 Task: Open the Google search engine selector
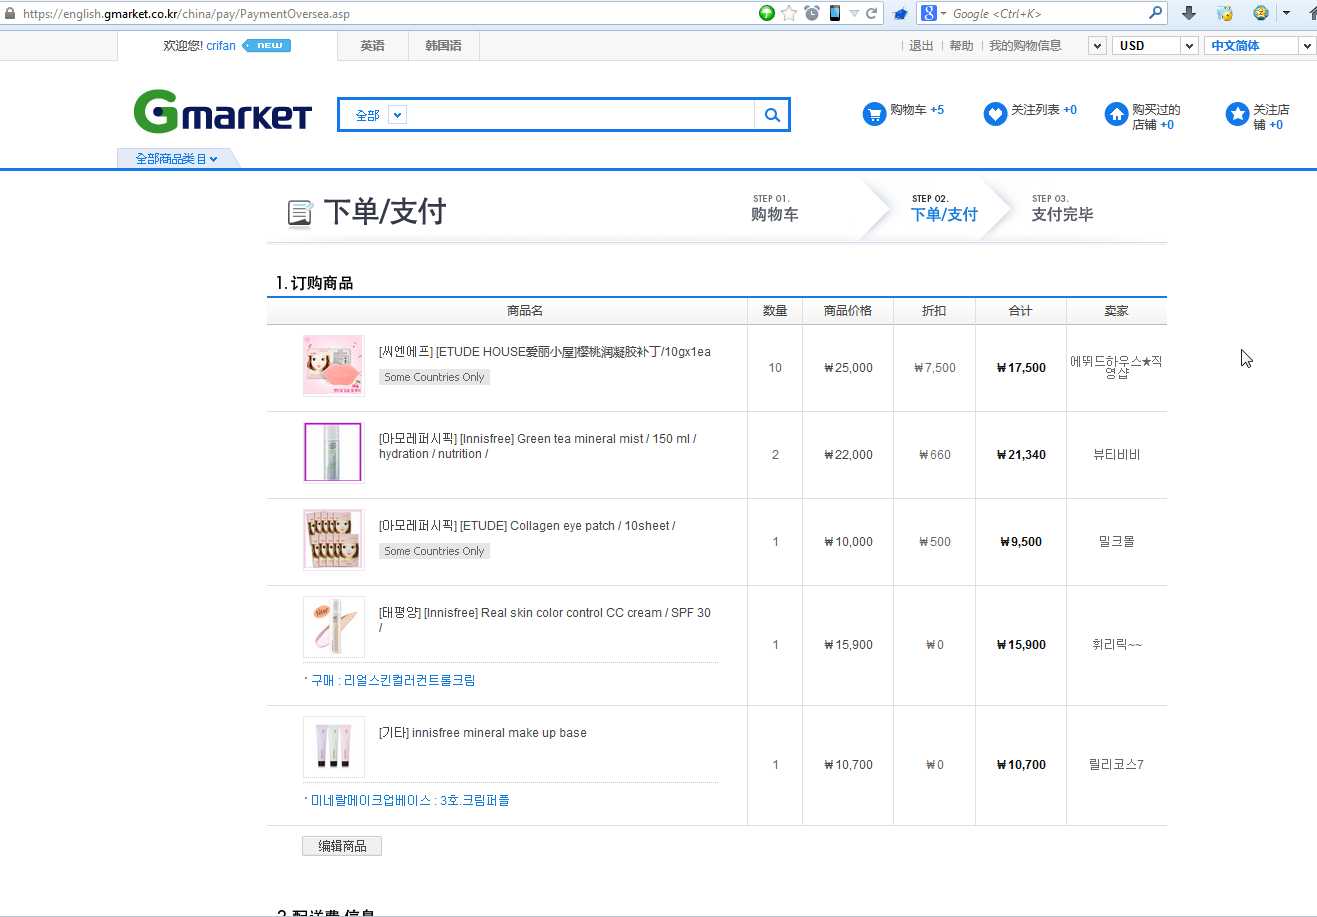(x=933, y=13)
